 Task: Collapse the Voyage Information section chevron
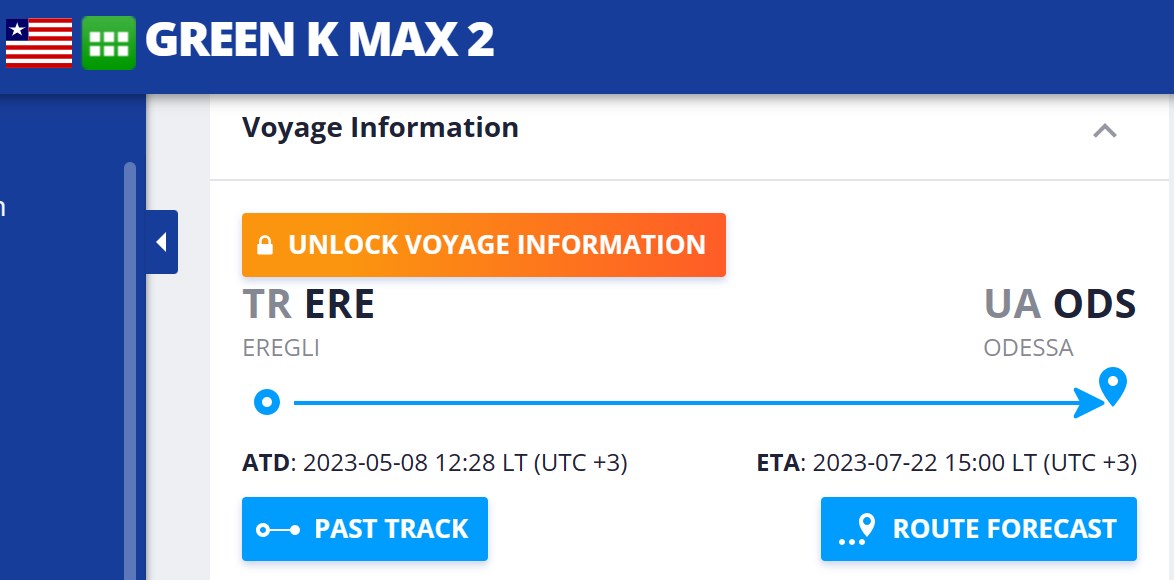coord(1104,130)
